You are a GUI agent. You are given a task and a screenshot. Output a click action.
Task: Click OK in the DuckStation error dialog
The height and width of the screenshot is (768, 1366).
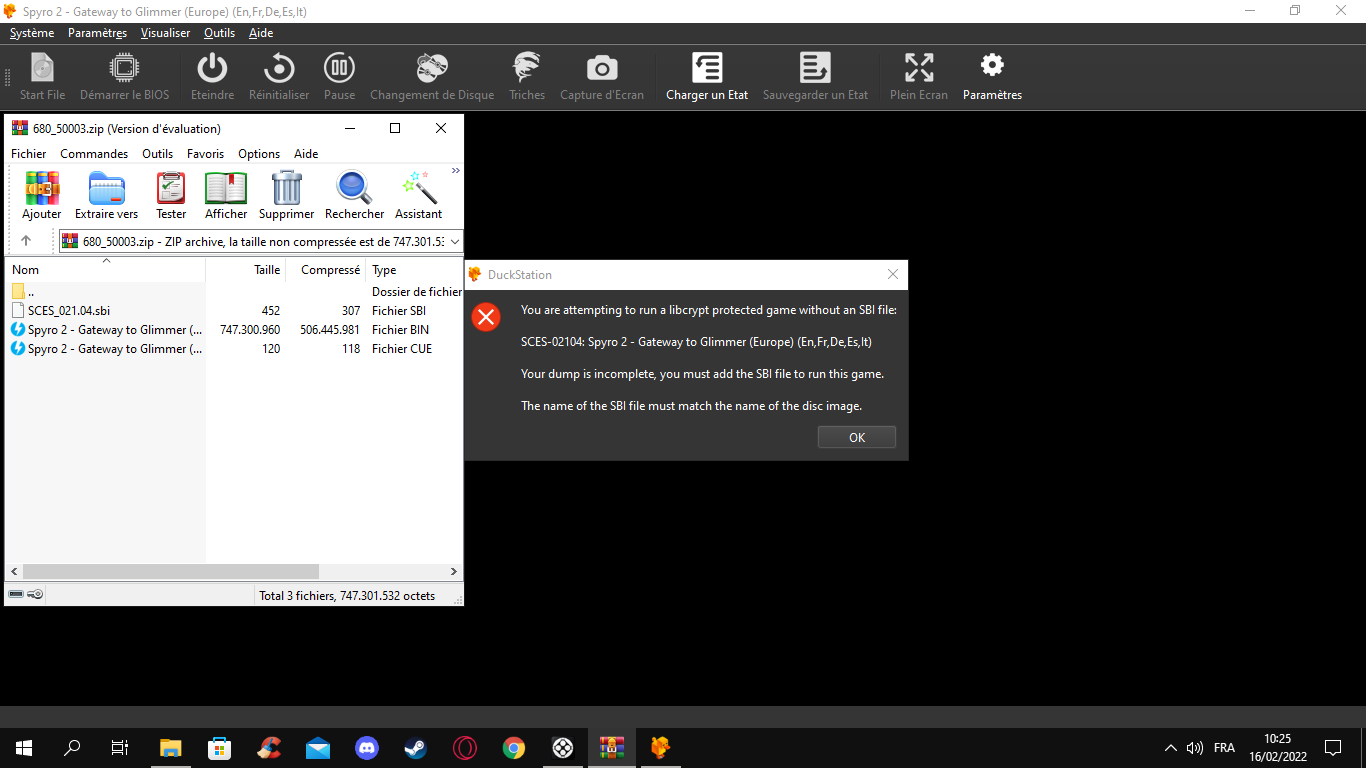point(857,437)
